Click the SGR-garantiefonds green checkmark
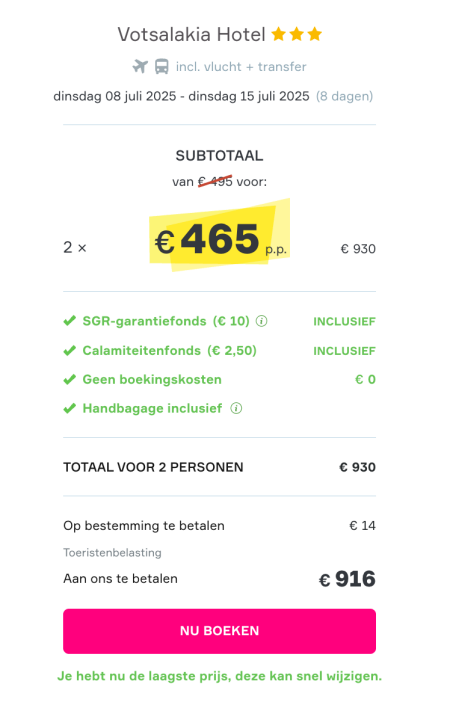 pos(69,321)
